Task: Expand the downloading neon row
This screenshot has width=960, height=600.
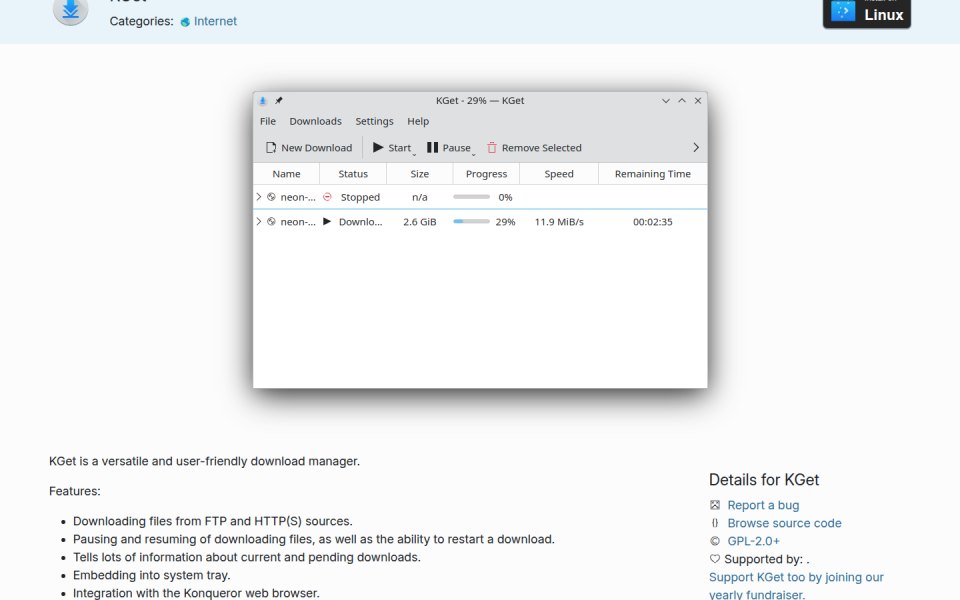Action: (259, 222)
